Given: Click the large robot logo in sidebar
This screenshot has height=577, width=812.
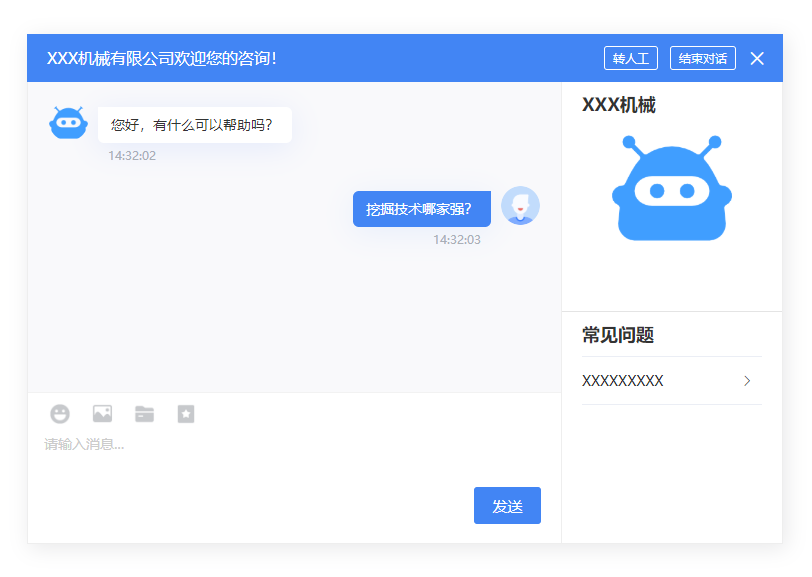Looking at the screenshot, I should click(671, 189).
